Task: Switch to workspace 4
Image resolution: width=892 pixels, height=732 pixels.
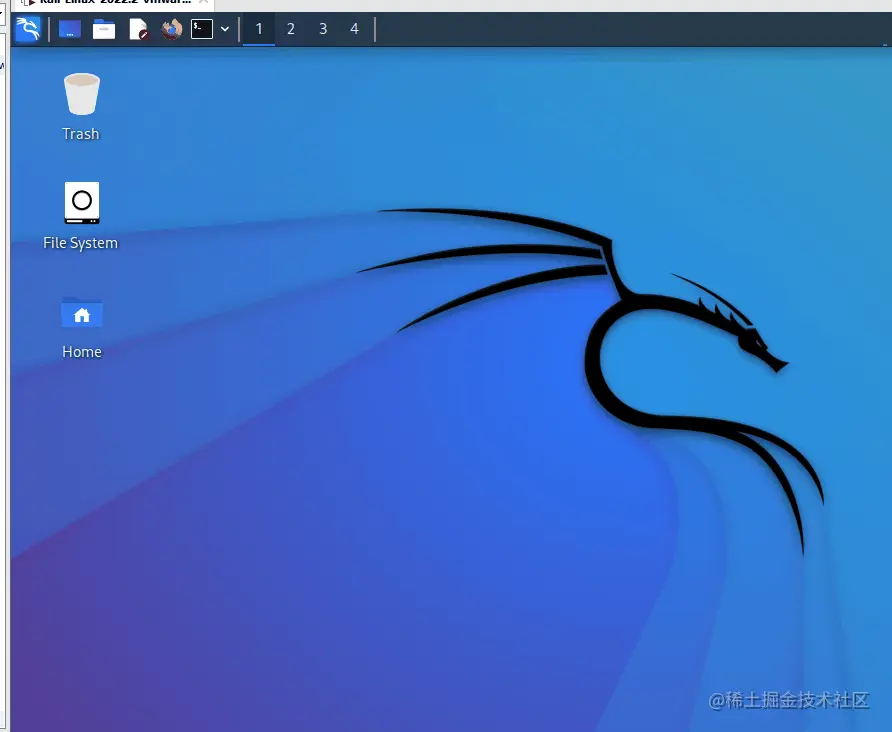Action: point(354,29)
